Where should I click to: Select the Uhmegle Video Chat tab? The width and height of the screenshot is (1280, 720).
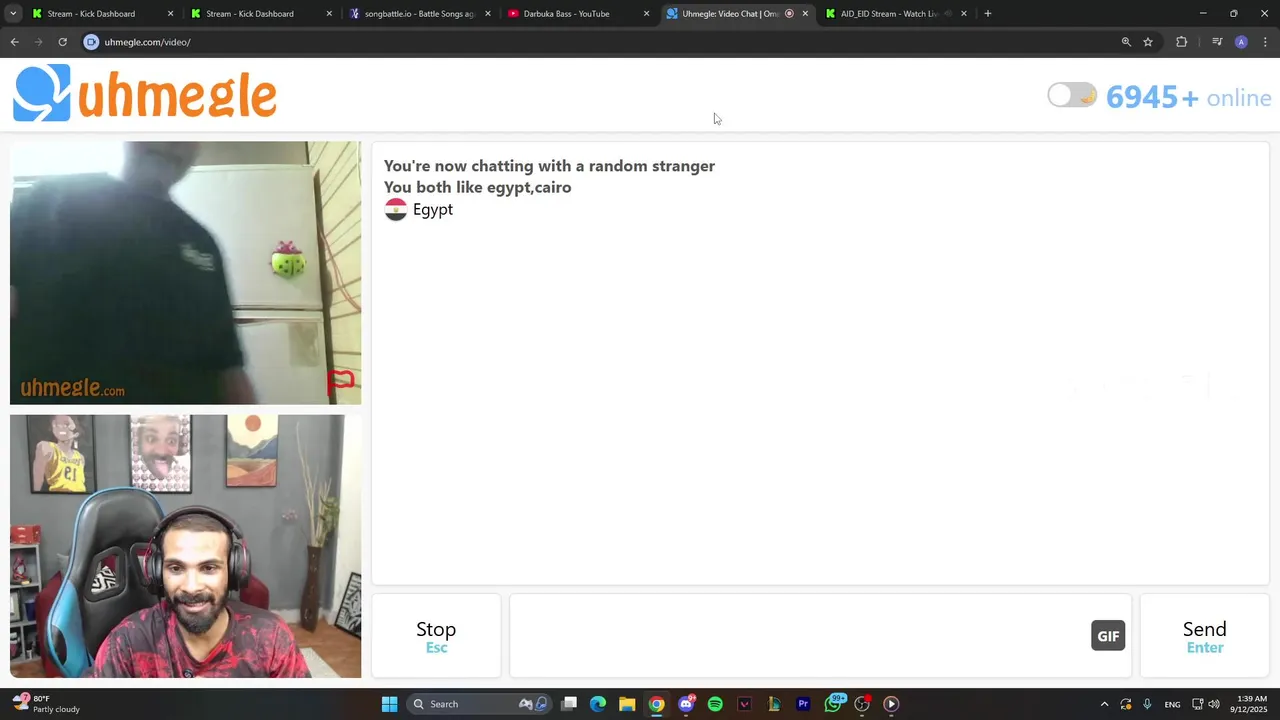click(x=730, y=14)
